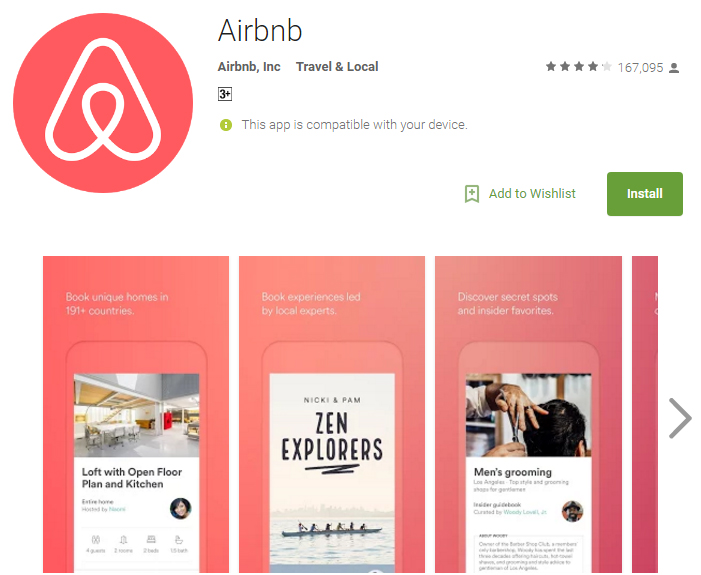The image size is (701, 575).
Task: Open the Travel & Local category
Action: tap(337, 67)
